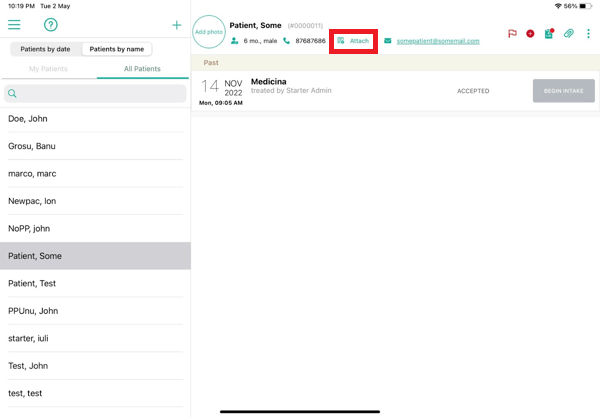This screenshot has width=600, height=417.
Task: Click the Attach button
Action: pos(353,41)
